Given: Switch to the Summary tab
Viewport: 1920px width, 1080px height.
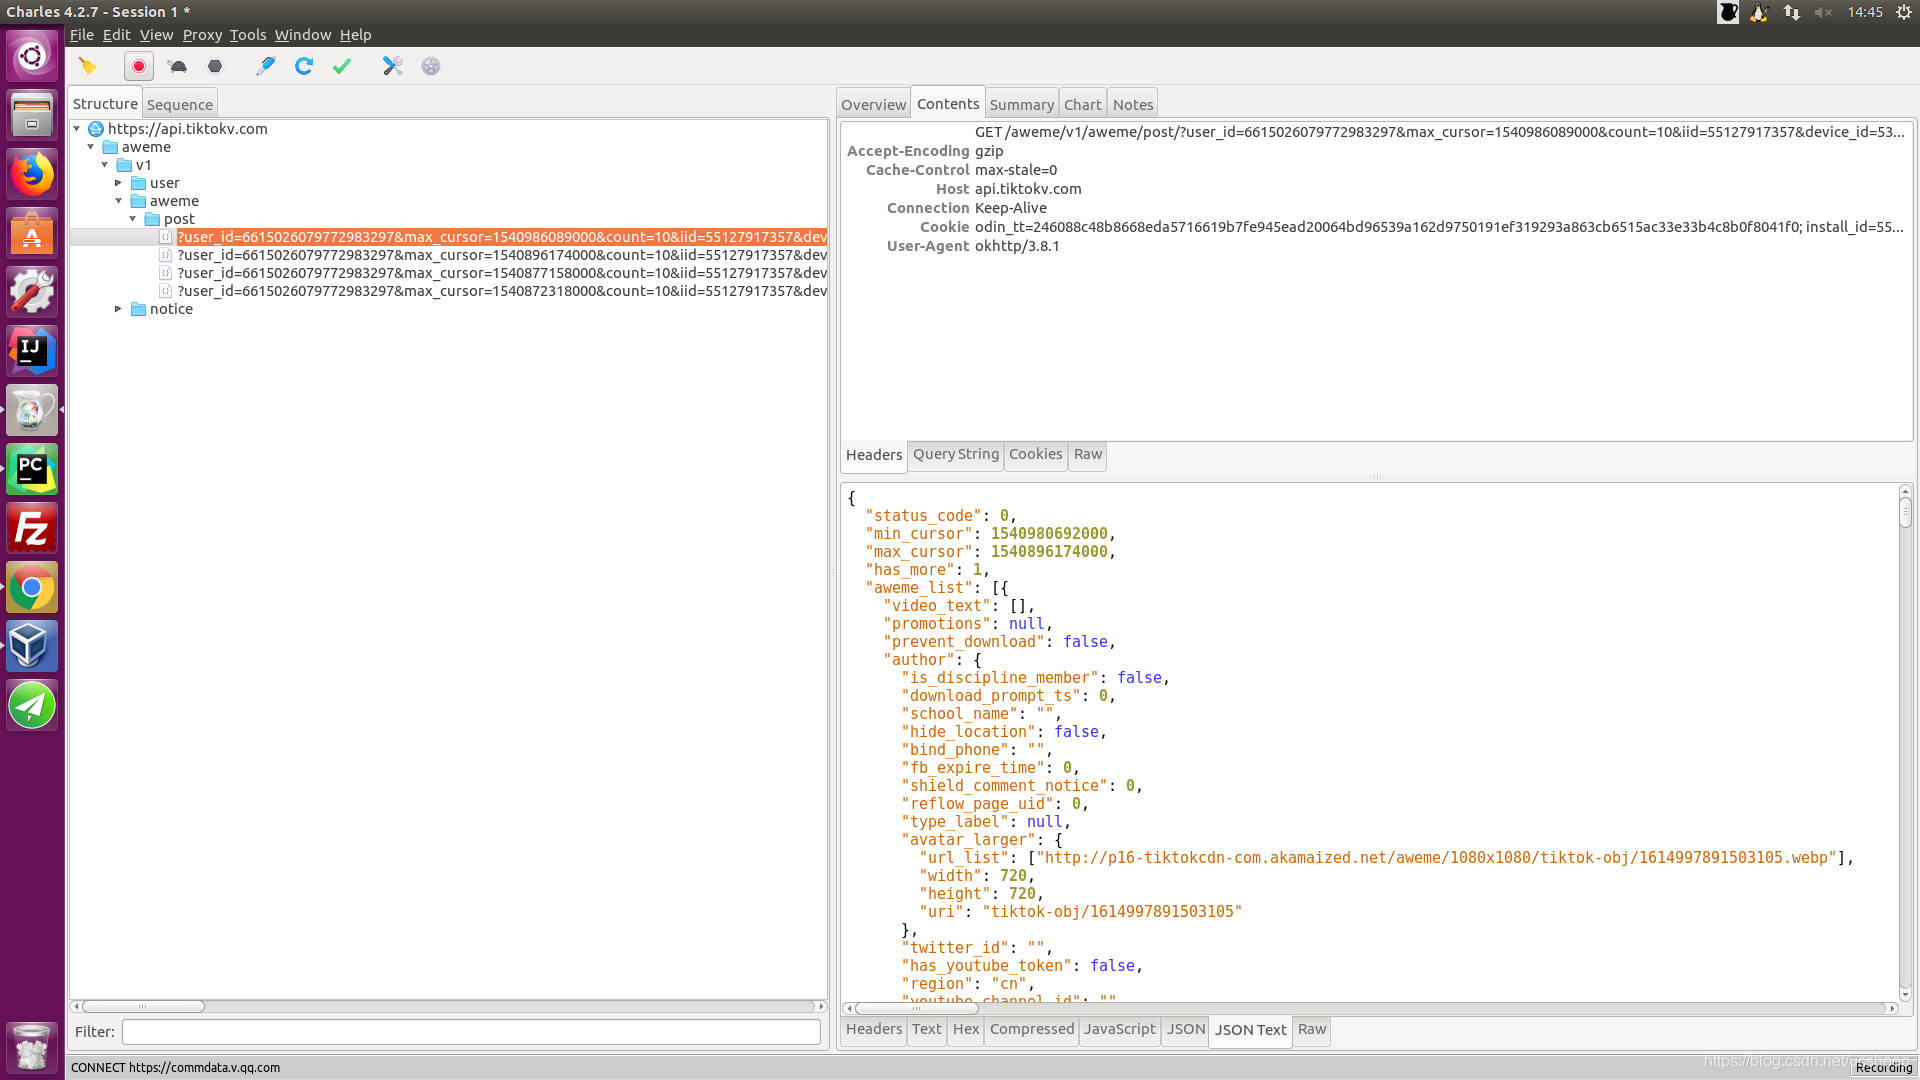Looking at the screenshot, I should (1021, 104).
